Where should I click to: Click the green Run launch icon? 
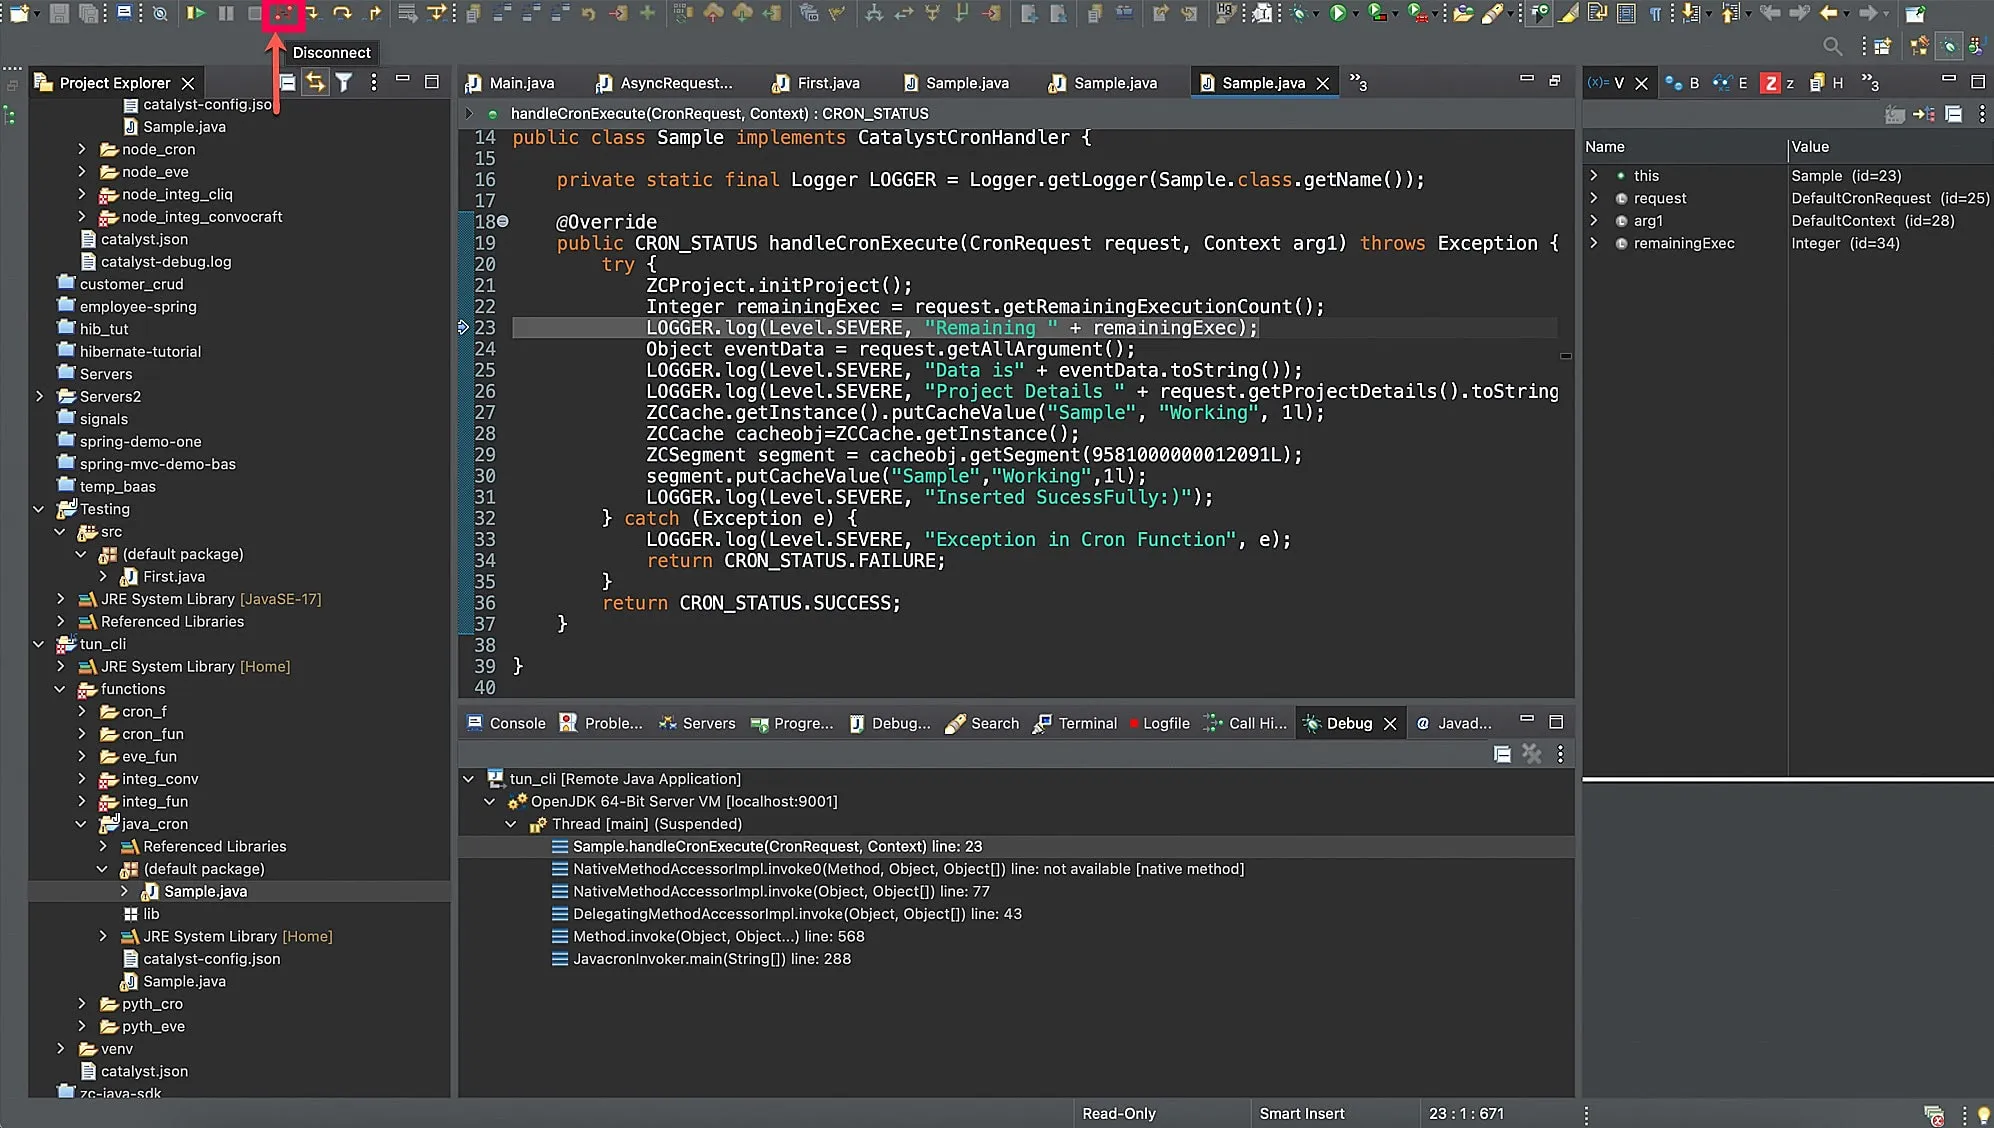point(1339,14)
